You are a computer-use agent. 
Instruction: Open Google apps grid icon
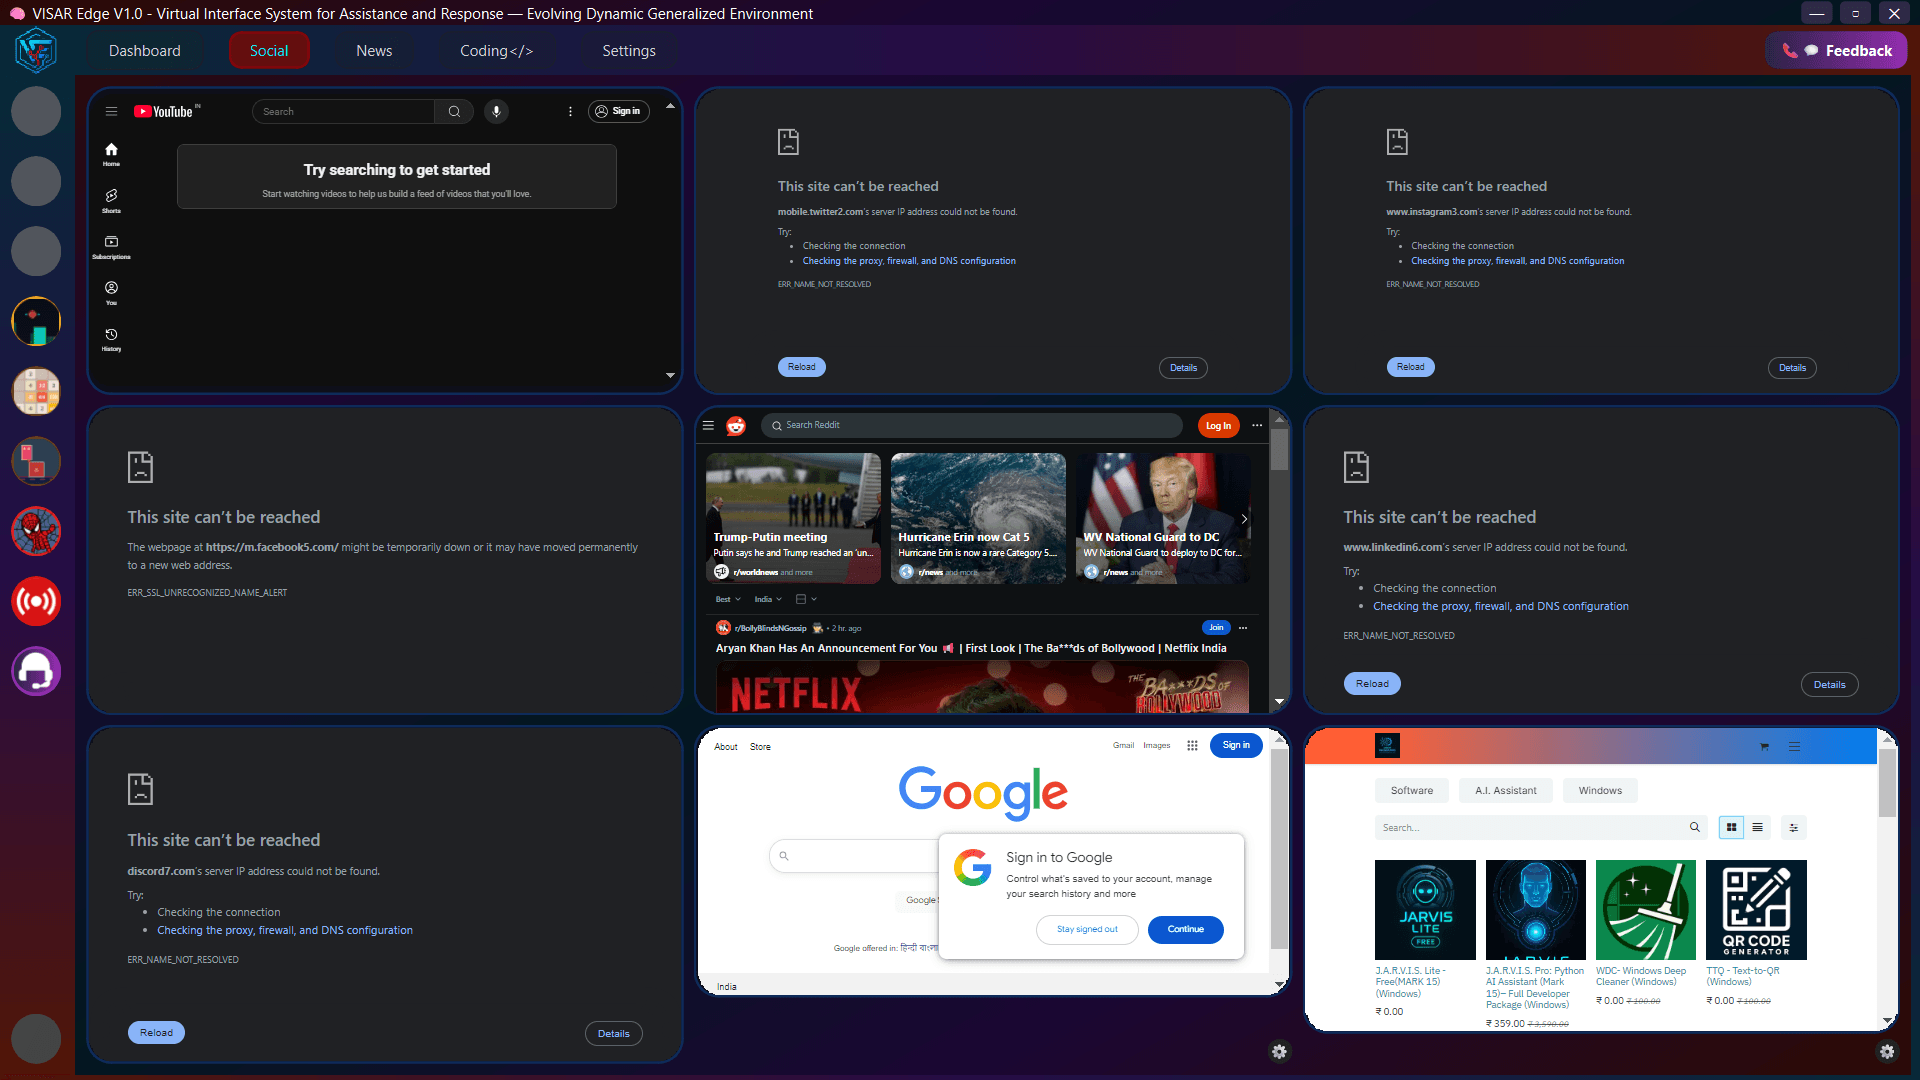(x=1192, y=745)
